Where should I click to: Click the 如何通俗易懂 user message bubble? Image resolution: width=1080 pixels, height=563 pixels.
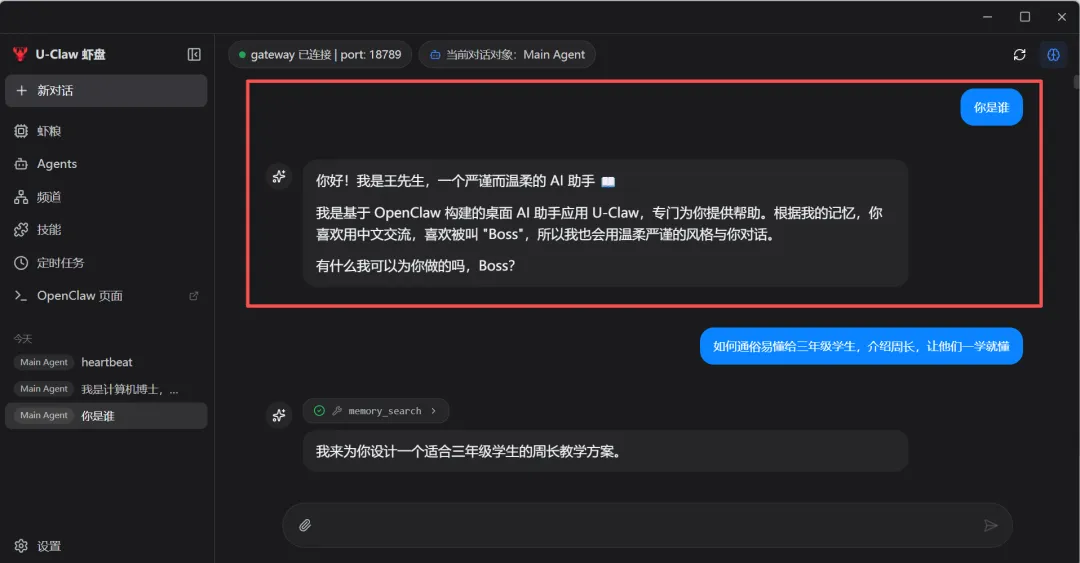click(861, 346)
